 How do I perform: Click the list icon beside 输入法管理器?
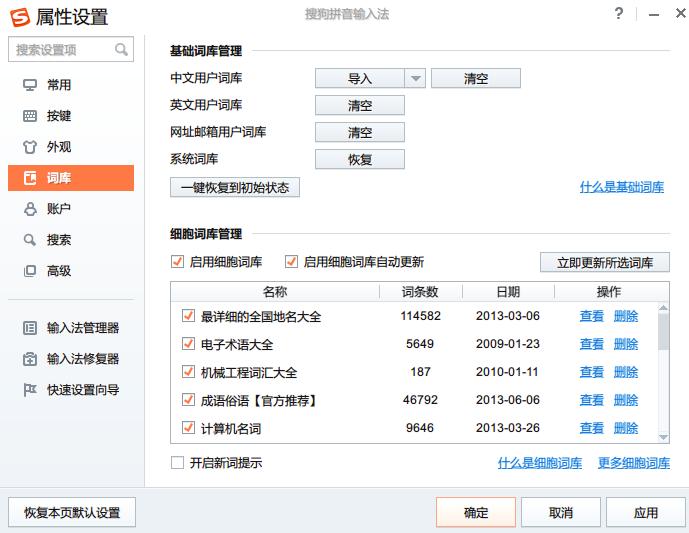[x=30, y=328]
